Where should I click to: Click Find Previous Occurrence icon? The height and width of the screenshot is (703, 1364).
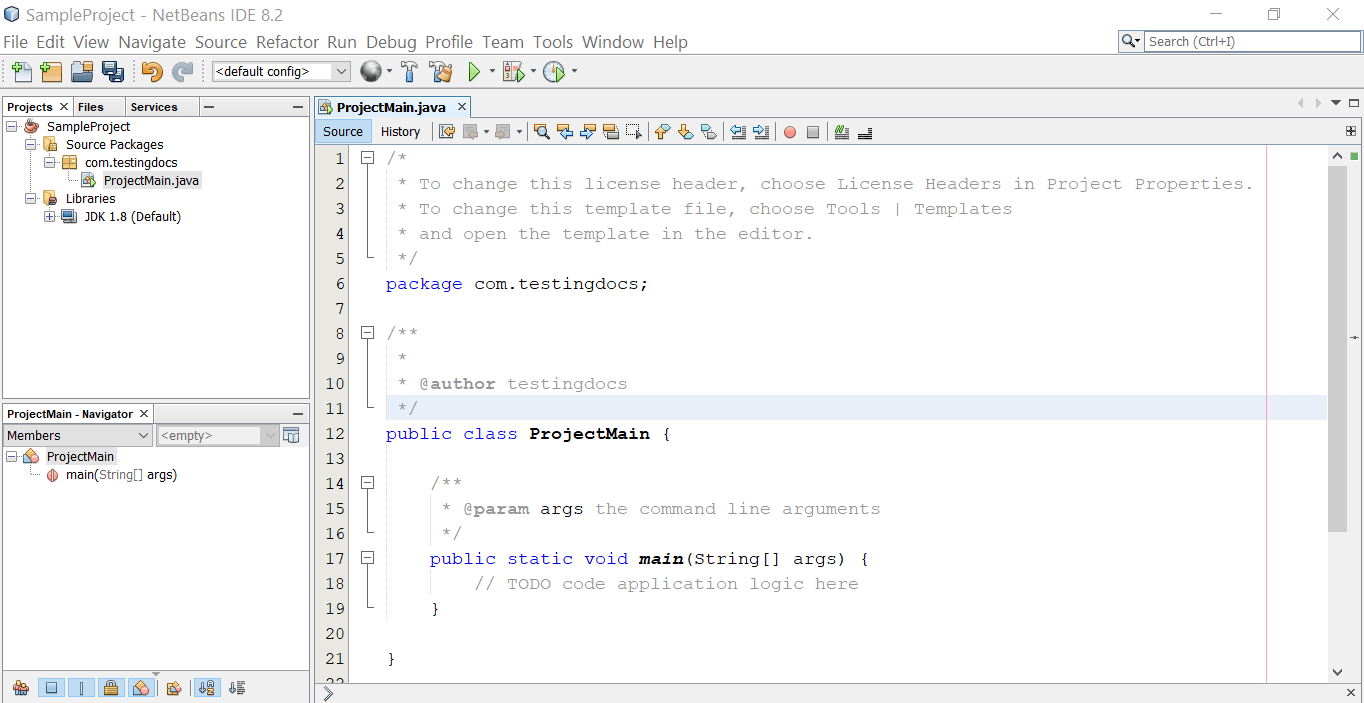pyautogui.click(x=564, y=132)
